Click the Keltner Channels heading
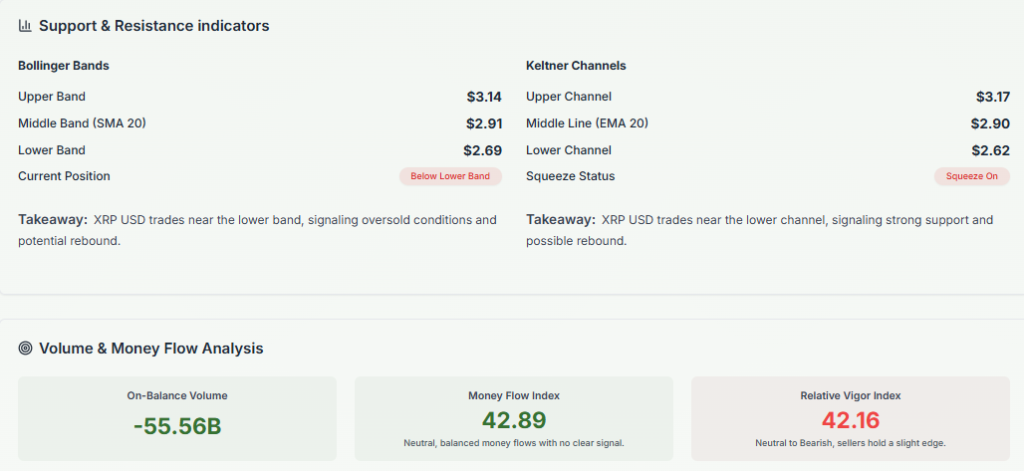Screen dimensions: 1024x471 point(576,66)
